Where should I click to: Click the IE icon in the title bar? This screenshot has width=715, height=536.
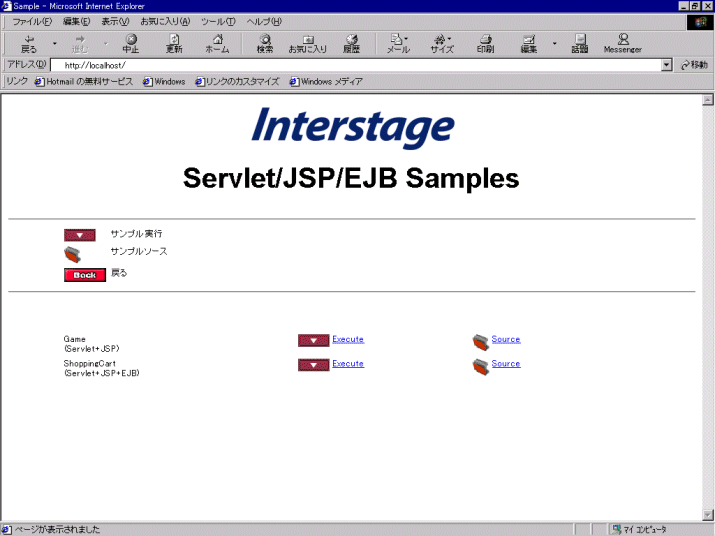click(6, 6)
